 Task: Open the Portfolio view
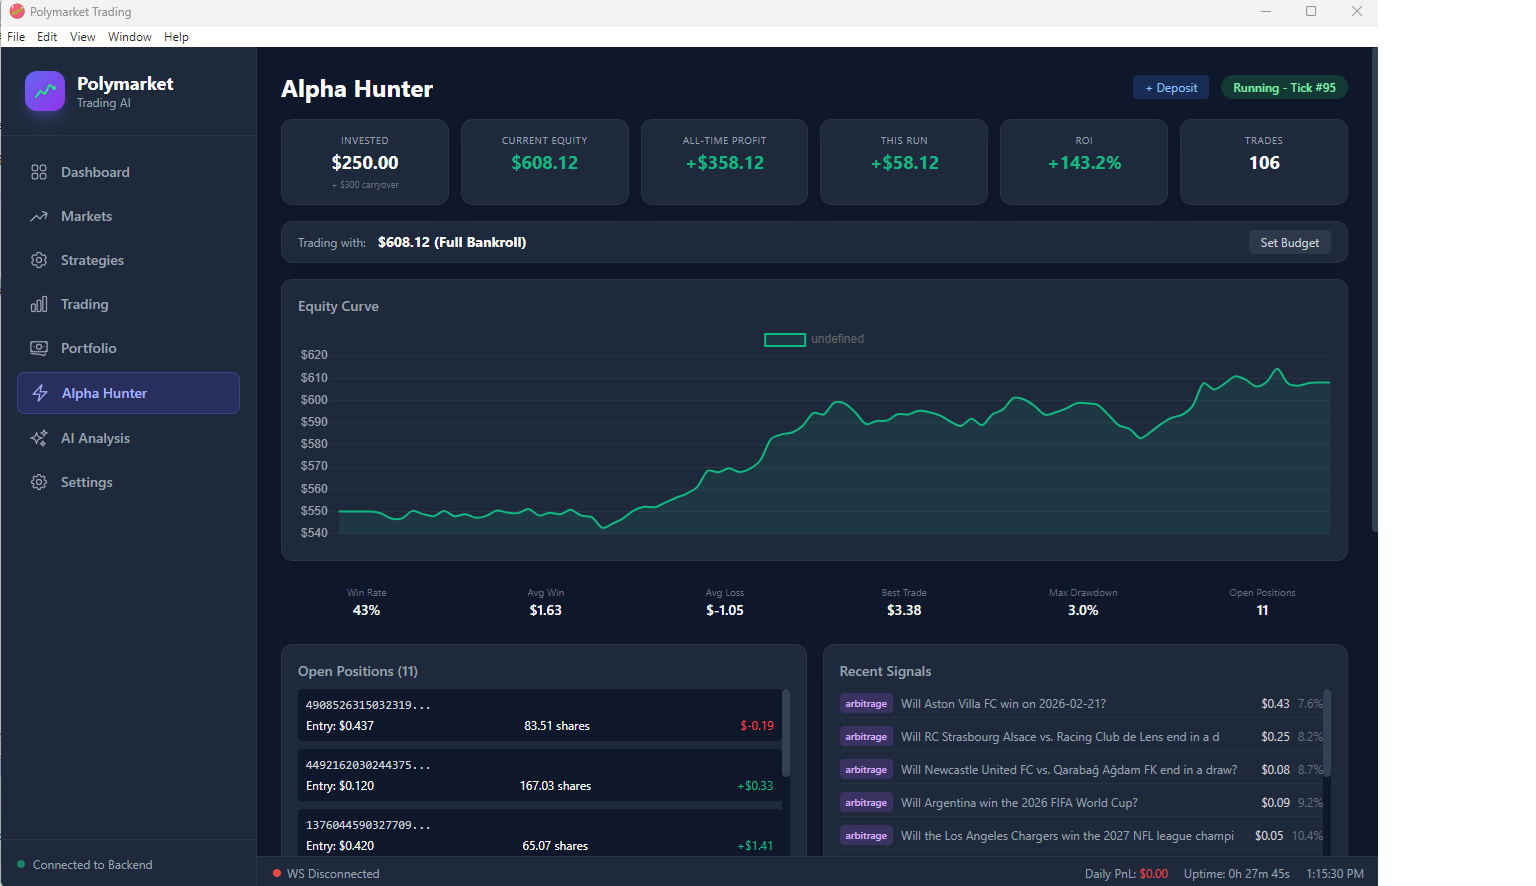[x=90, y=348]
